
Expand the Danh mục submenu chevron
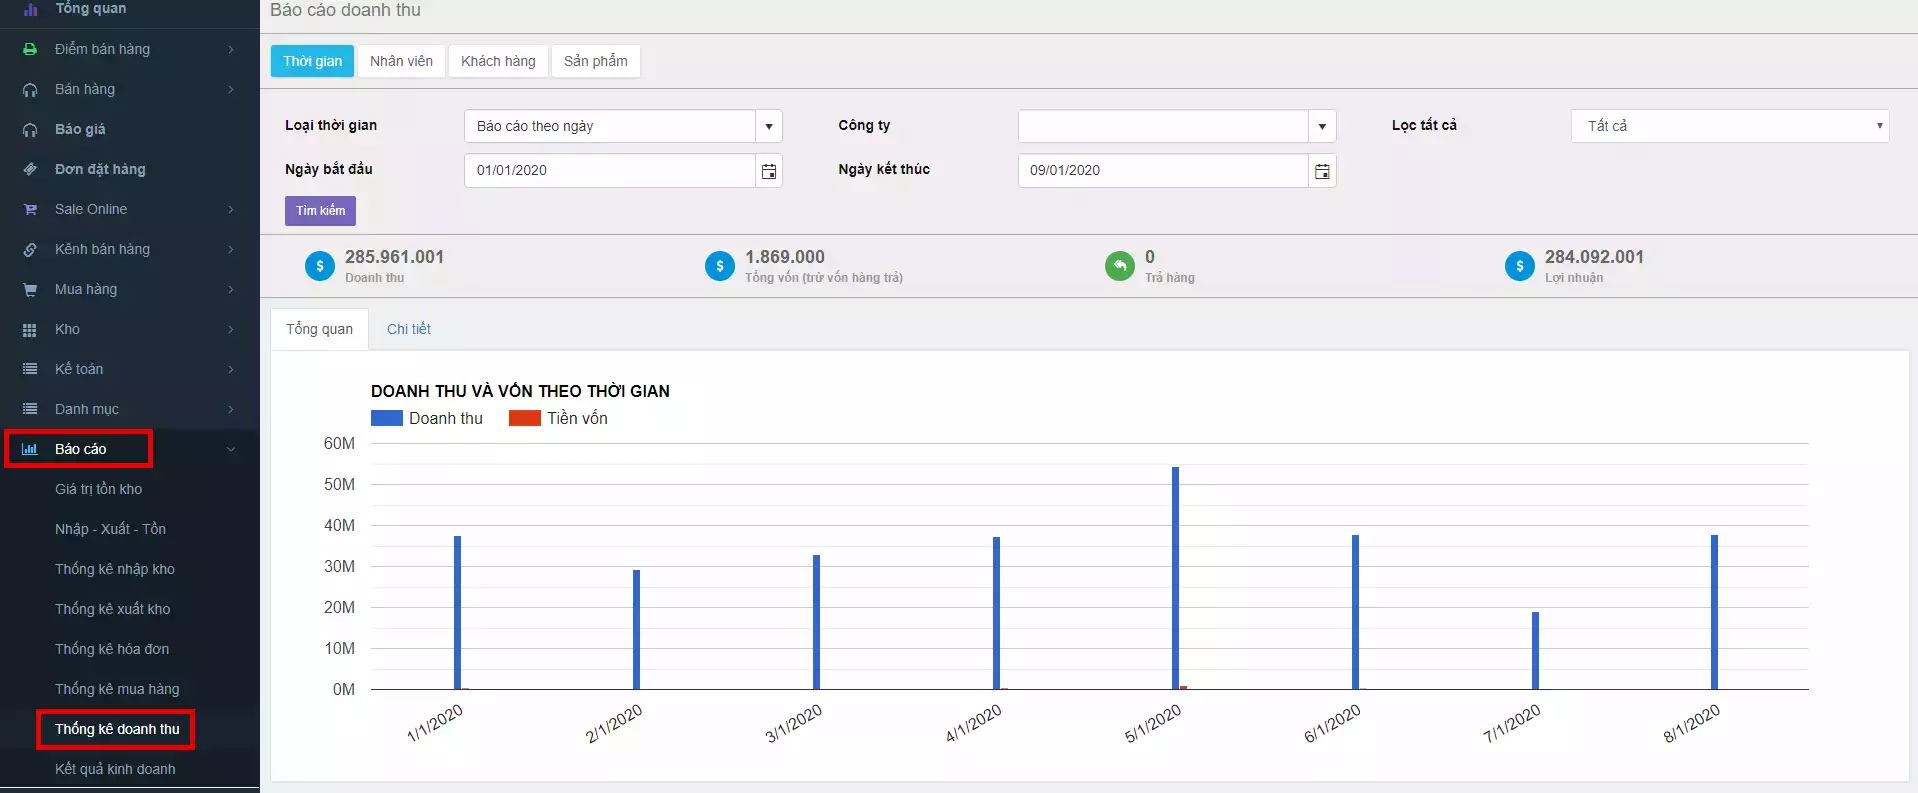[231, 409]
